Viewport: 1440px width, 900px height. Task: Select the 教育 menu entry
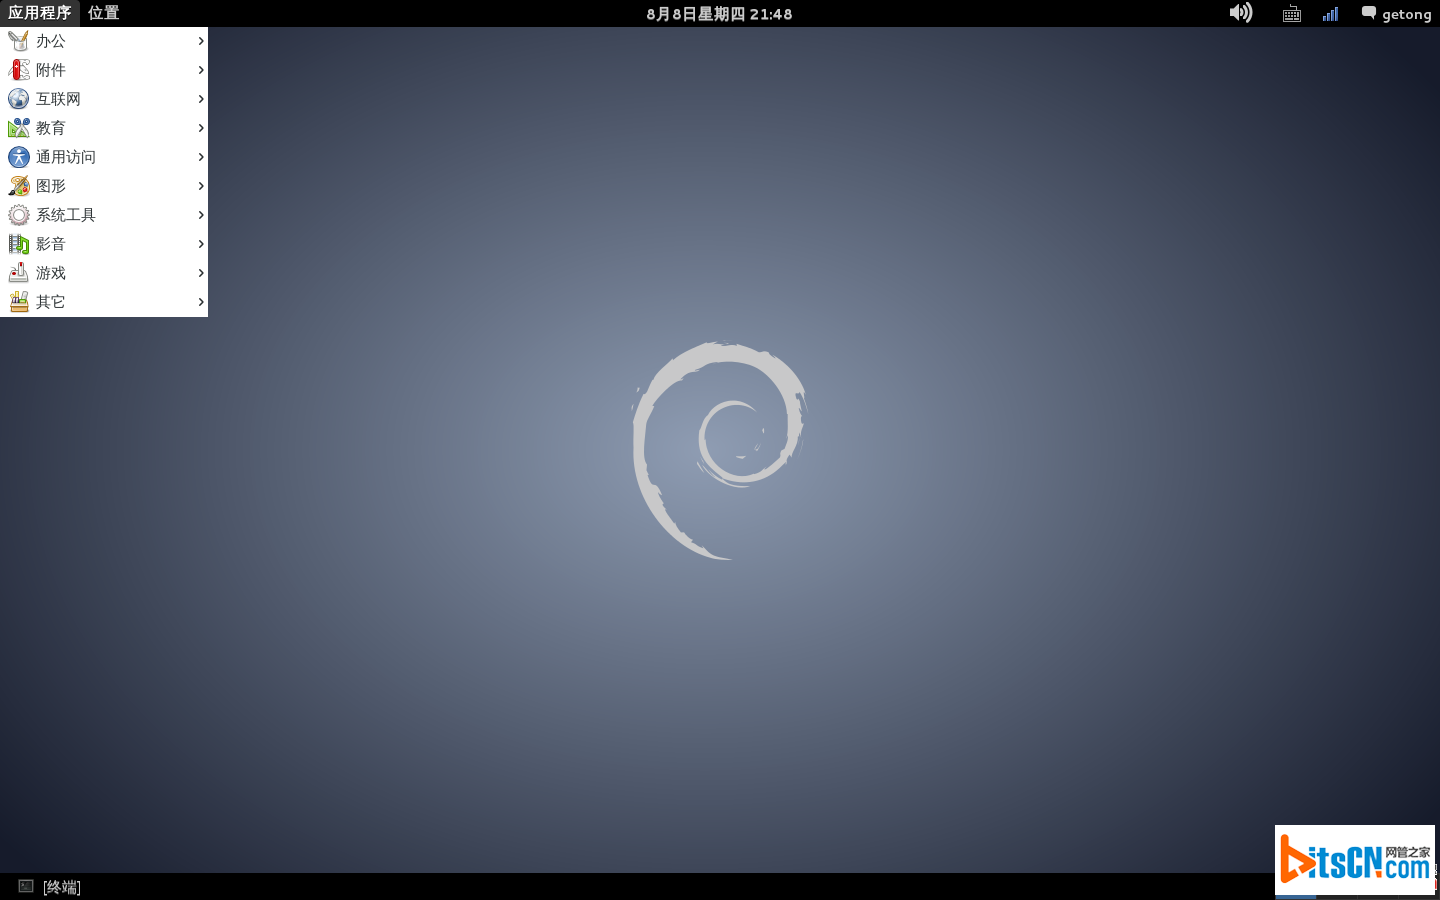(104, 128)
